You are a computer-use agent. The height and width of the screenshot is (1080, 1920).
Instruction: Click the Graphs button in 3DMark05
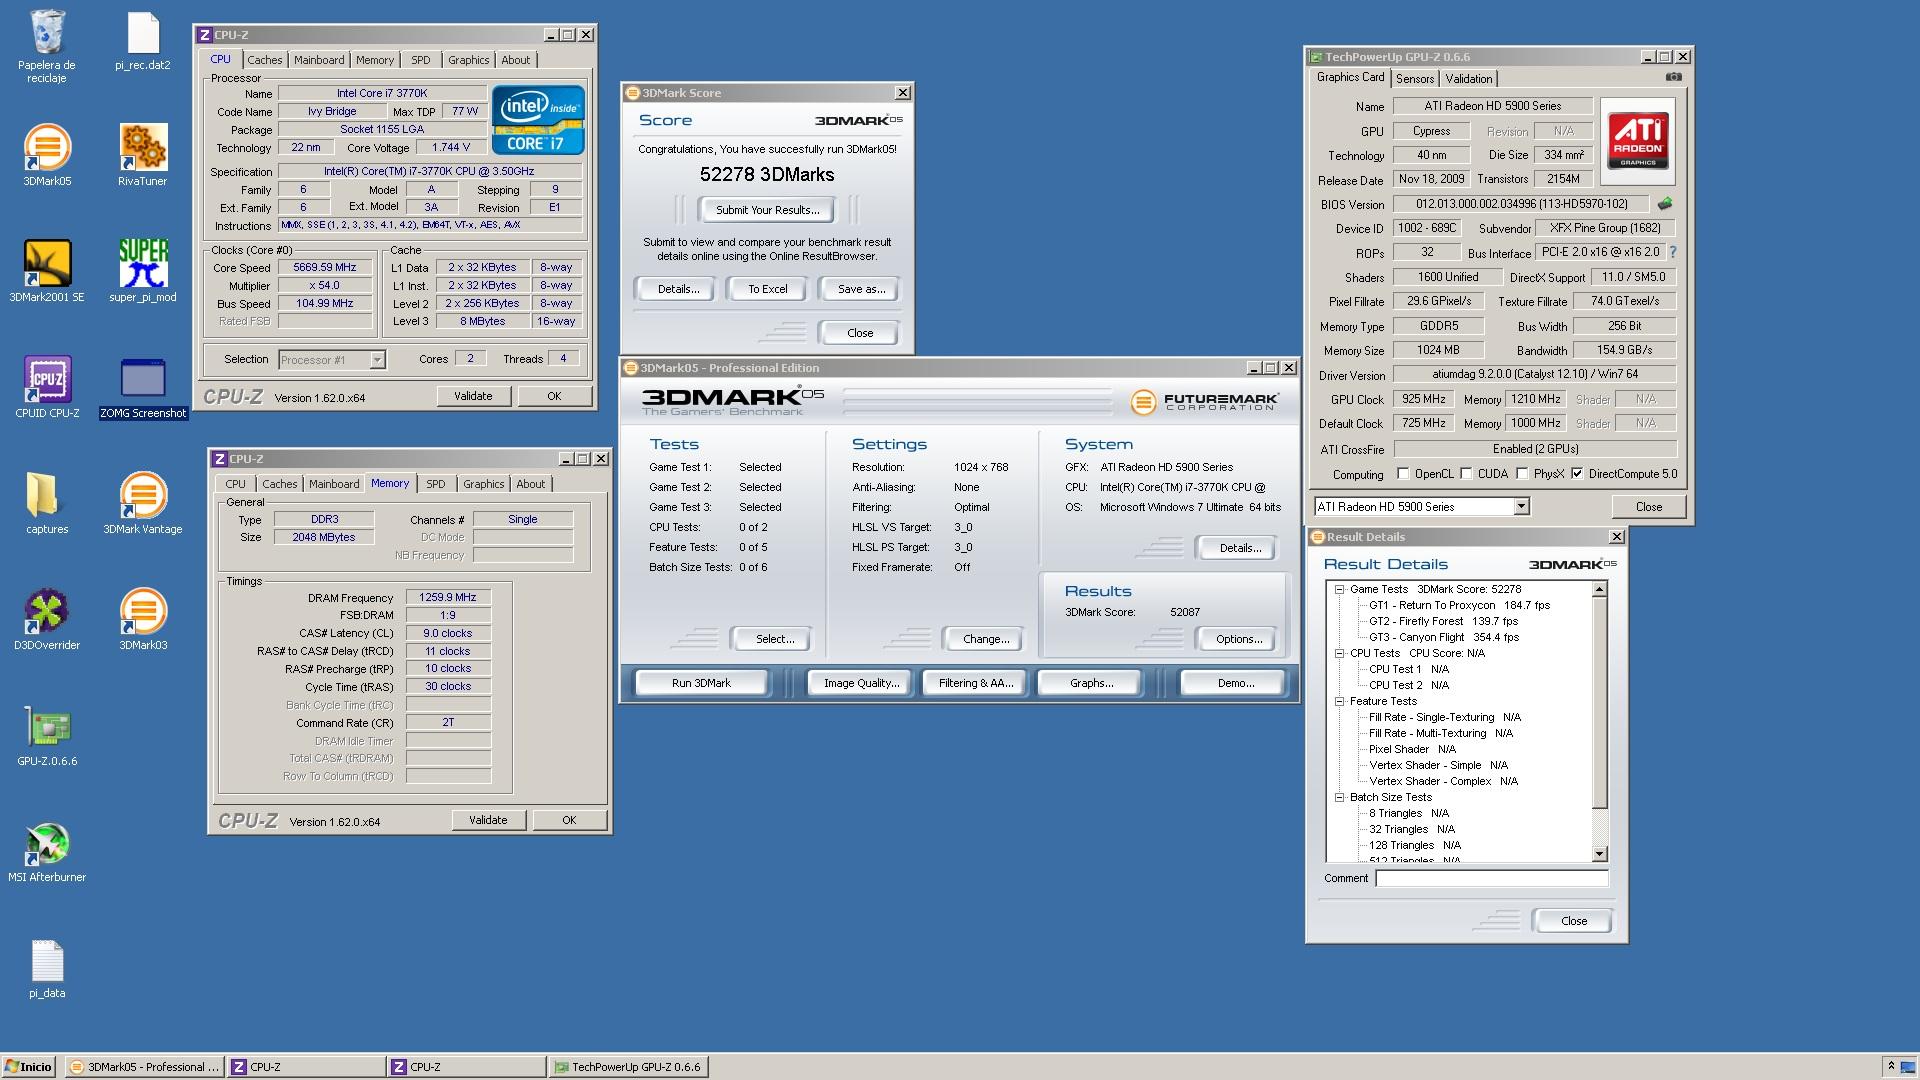(x=1091, y=683)
